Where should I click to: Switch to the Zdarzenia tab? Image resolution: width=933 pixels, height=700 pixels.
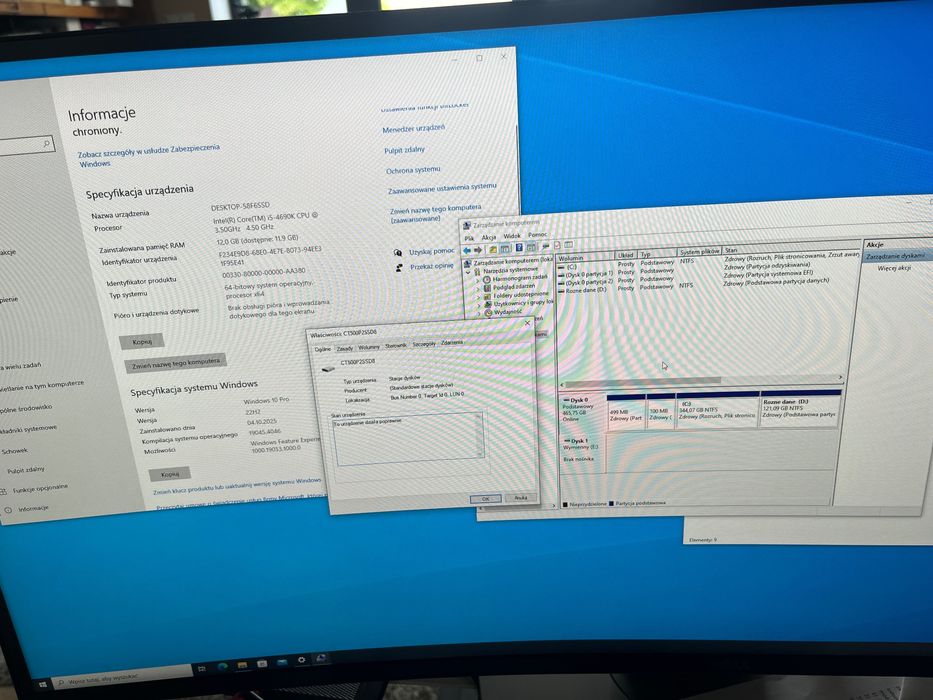coord(452,343)
